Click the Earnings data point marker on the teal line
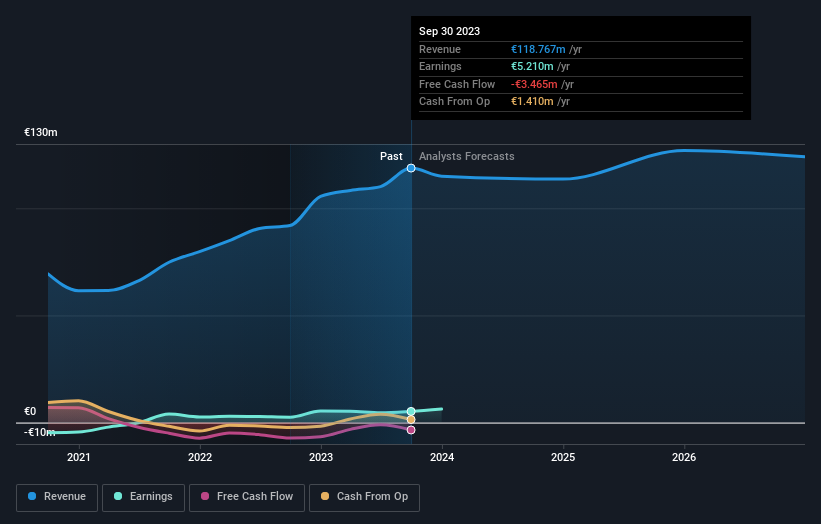Viewport: 821px width, 524px height. point(411,411)
